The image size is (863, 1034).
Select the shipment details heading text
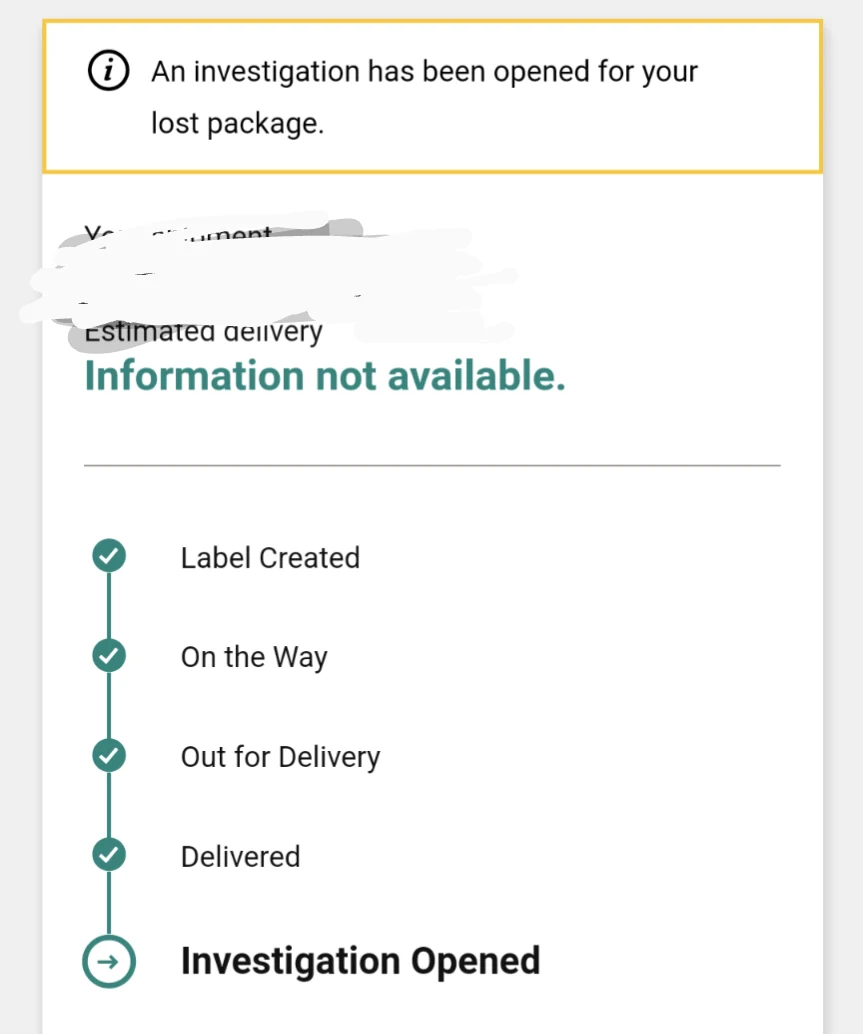180,234
